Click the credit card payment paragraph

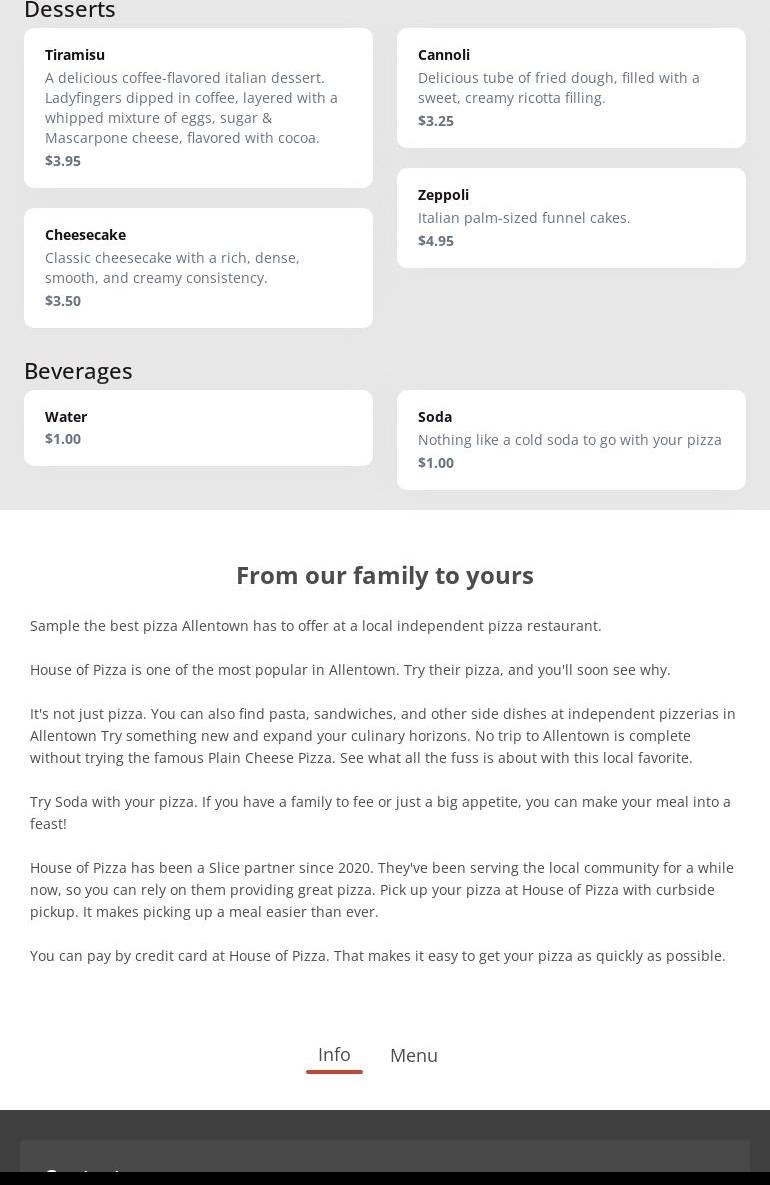pyautogui.click(x=378, y=956)
